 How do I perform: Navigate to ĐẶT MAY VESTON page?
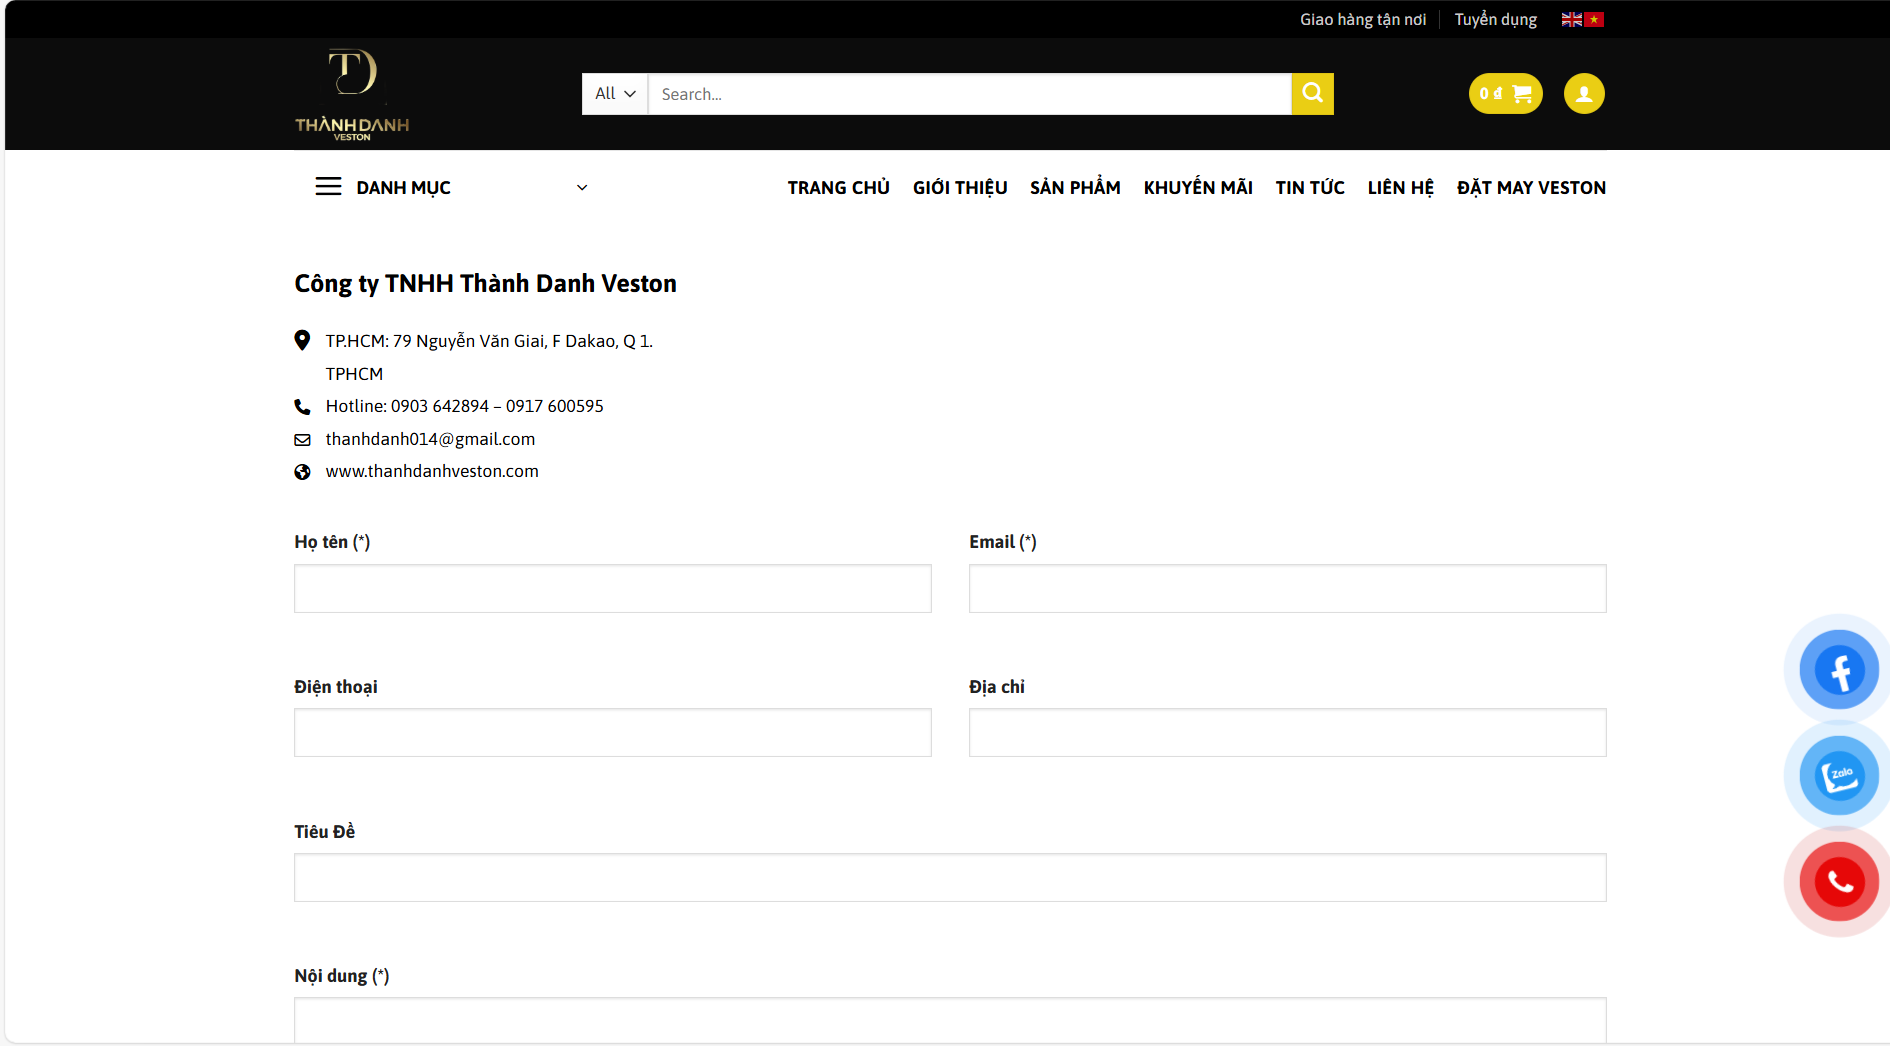click(x=1530, y=188)
